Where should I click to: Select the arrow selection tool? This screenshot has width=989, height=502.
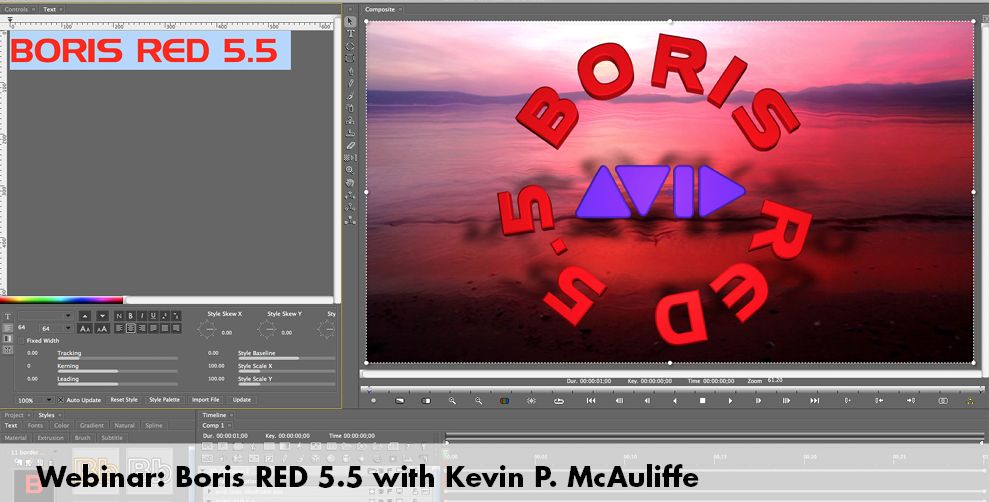(x=350, y=21)
